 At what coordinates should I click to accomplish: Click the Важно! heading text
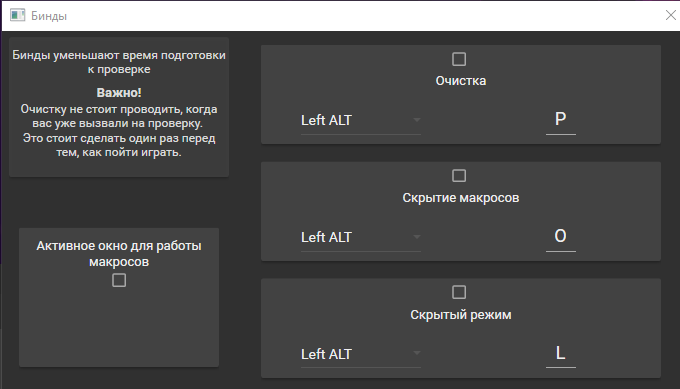(119, 93)
